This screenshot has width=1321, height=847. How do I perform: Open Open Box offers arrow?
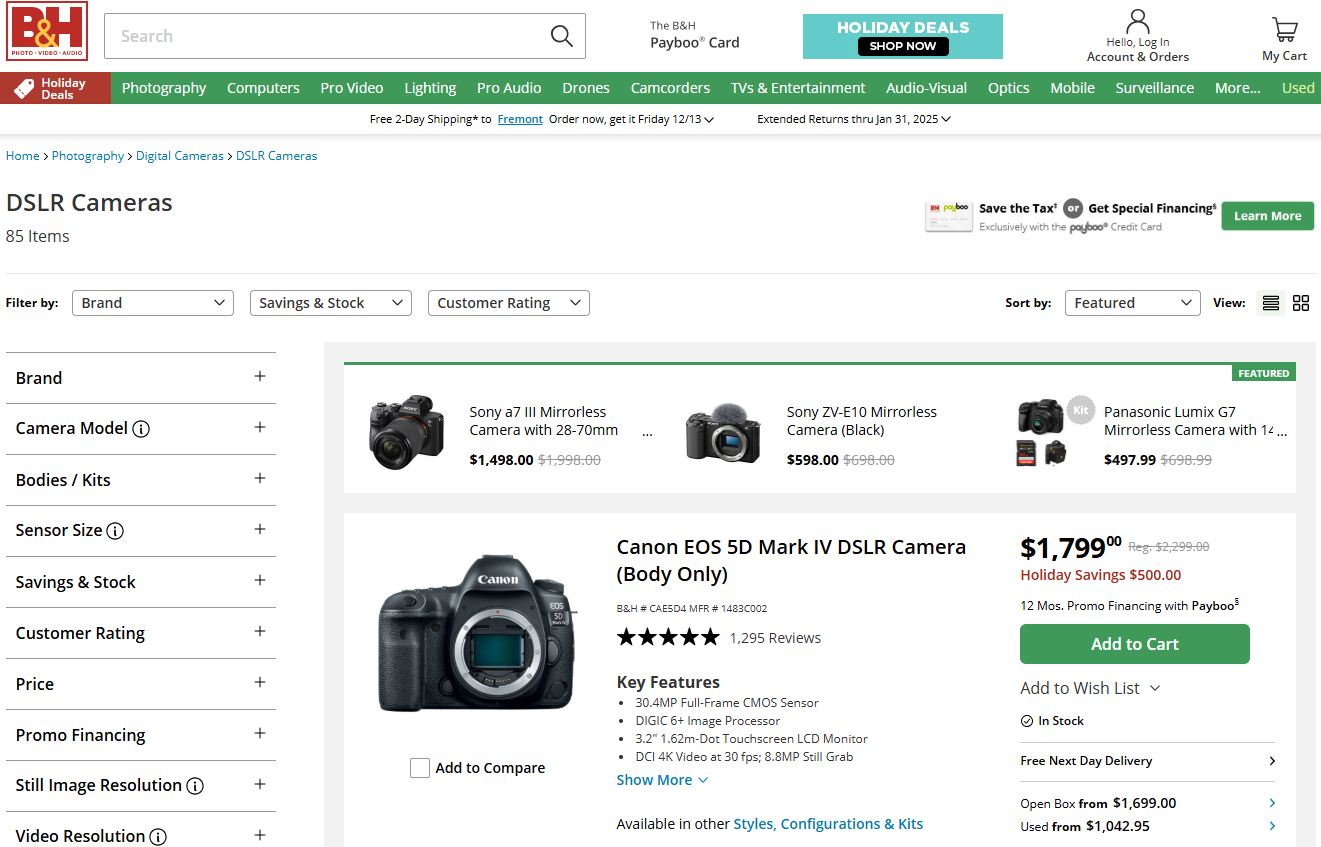pyautogui.click(x=1272, y=803)
